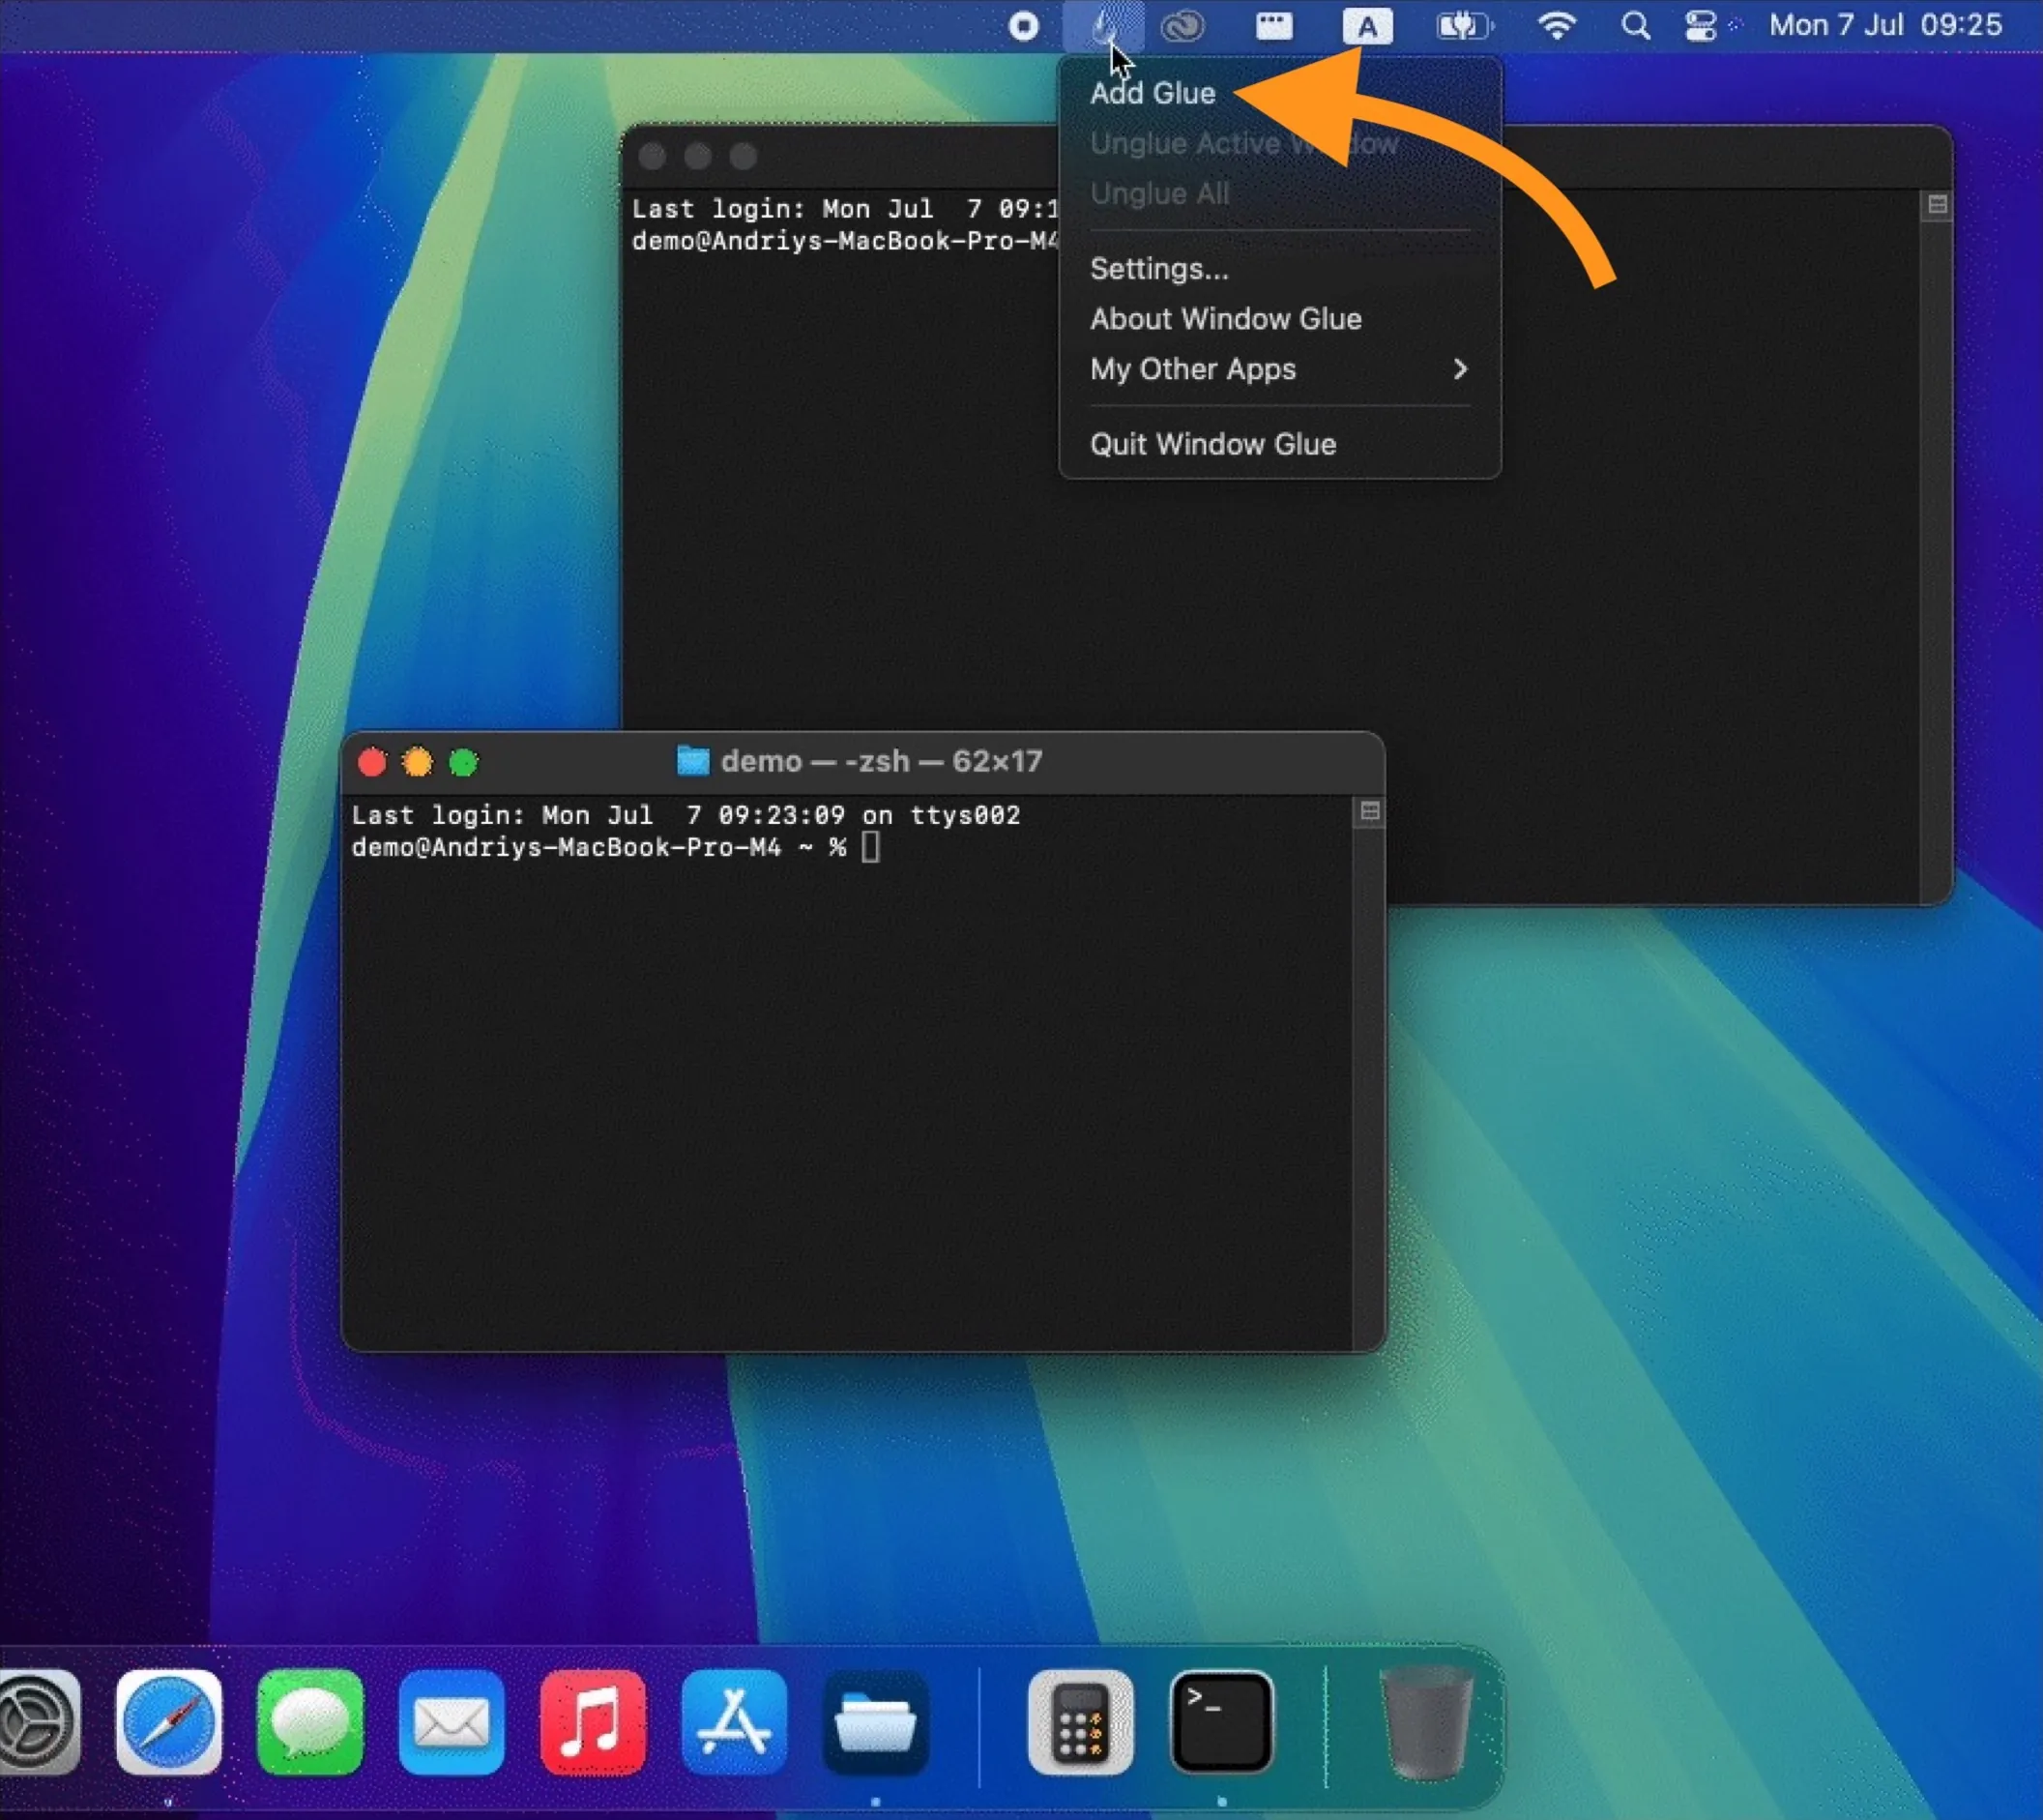Open the Window Glue droplet menu bar icon
The width and height of the screenshot is (2043, 1820).
point(1105,26)
